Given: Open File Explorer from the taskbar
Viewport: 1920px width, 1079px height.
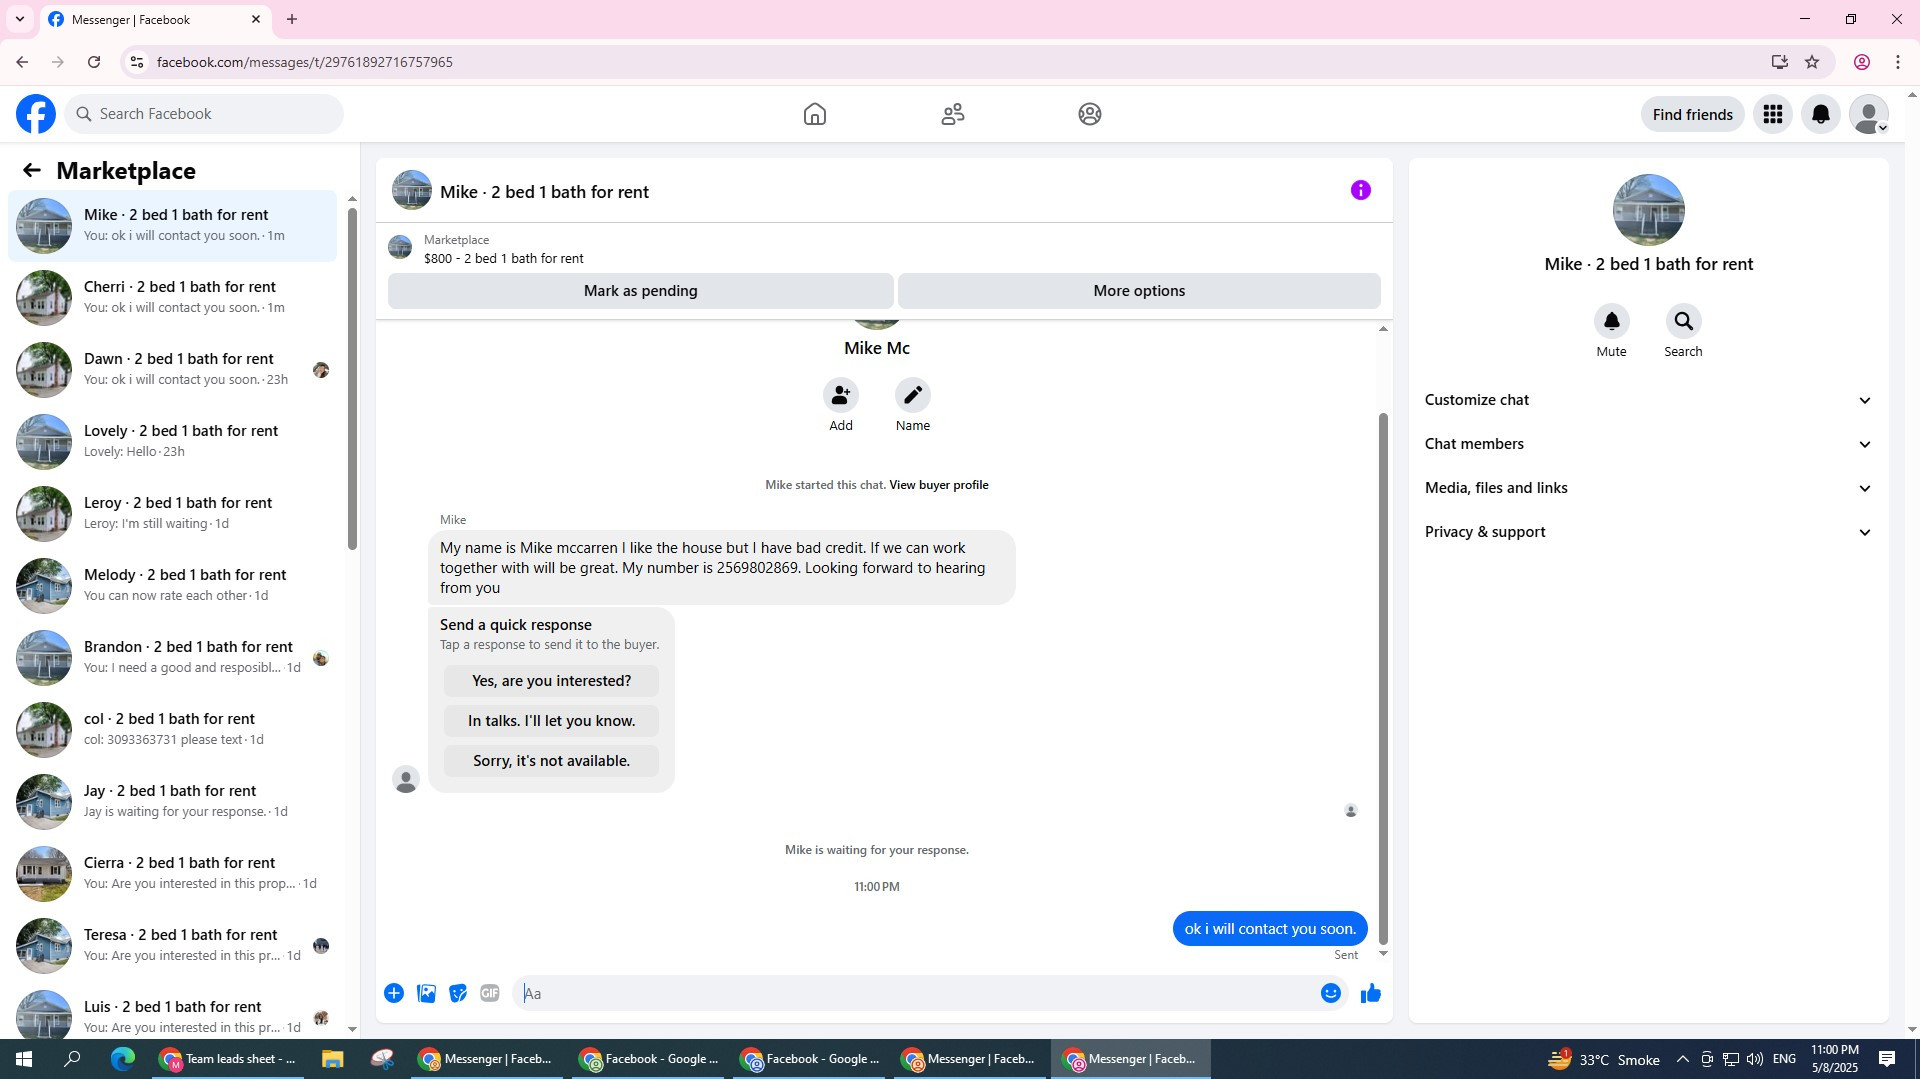Looking at the screenshot, I should [x=332, y=1059].
